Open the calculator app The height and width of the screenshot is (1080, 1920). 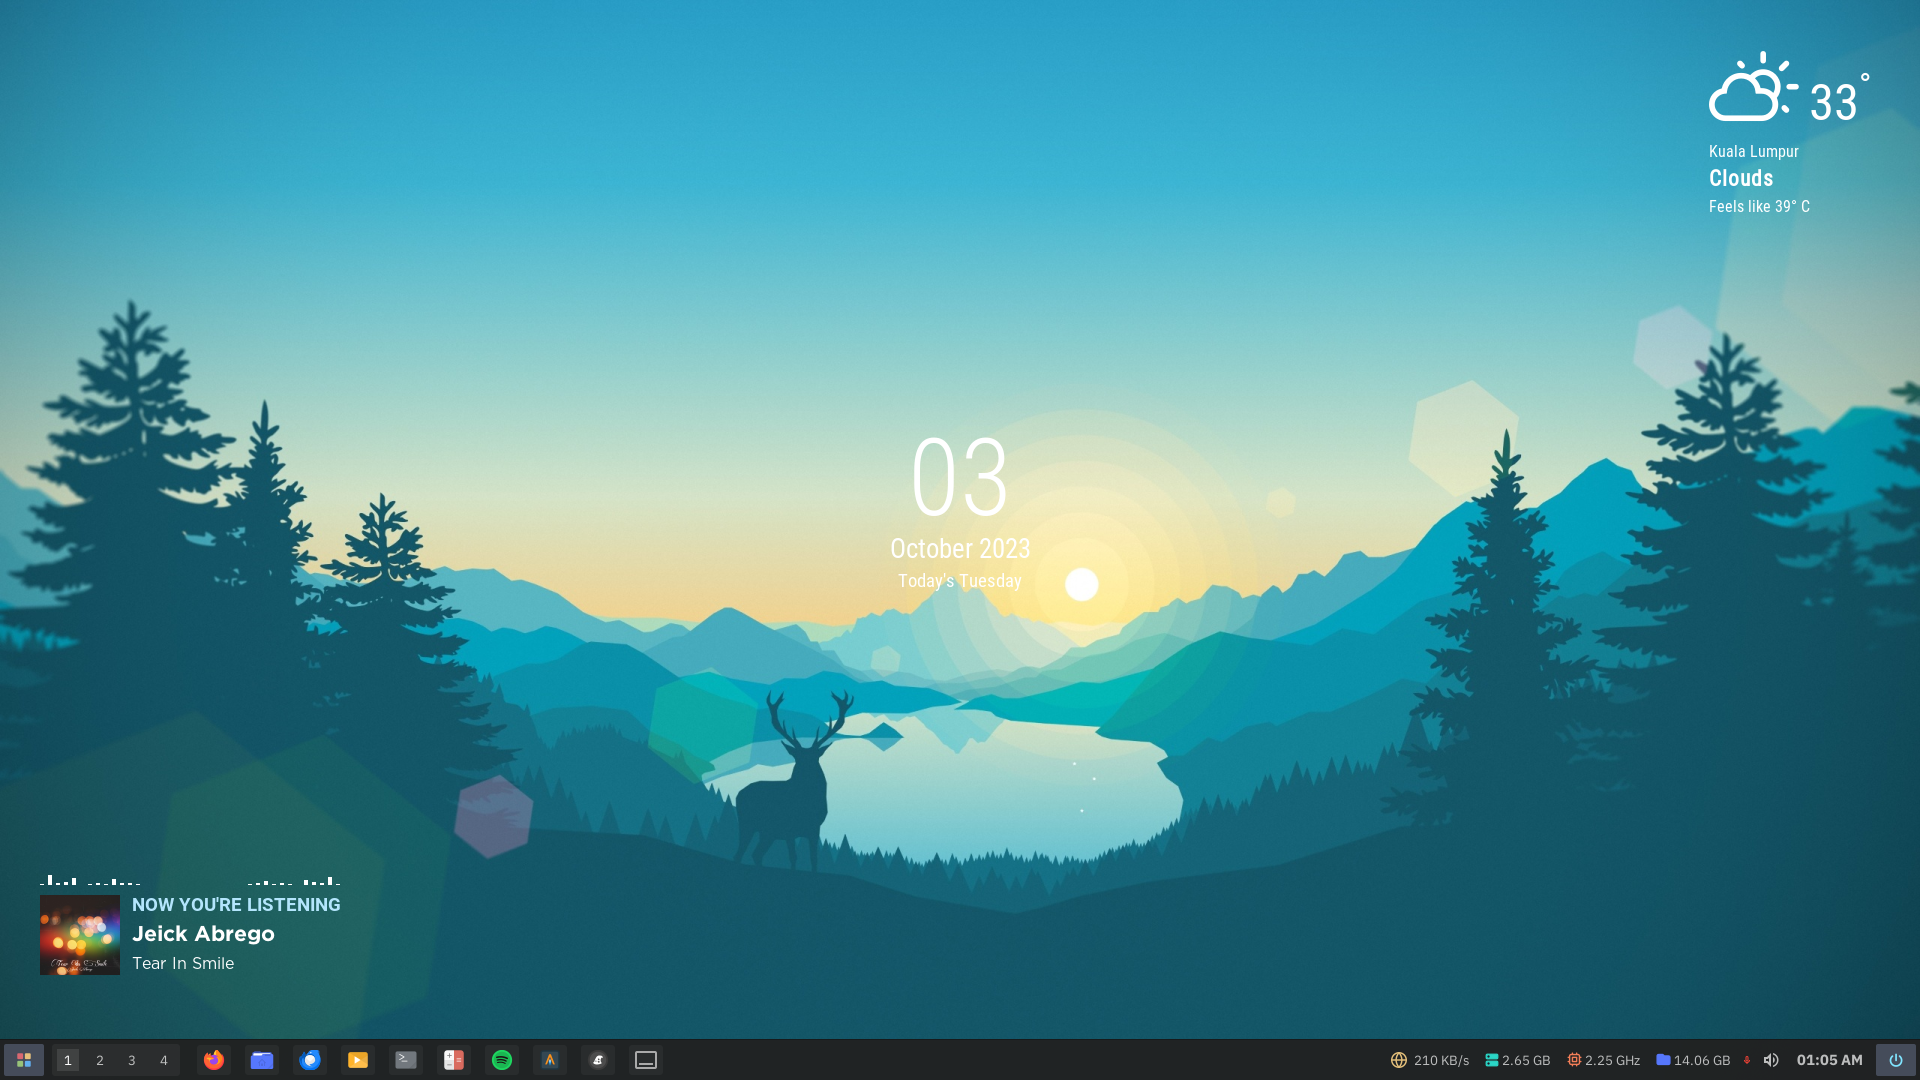click(454, 1060)
